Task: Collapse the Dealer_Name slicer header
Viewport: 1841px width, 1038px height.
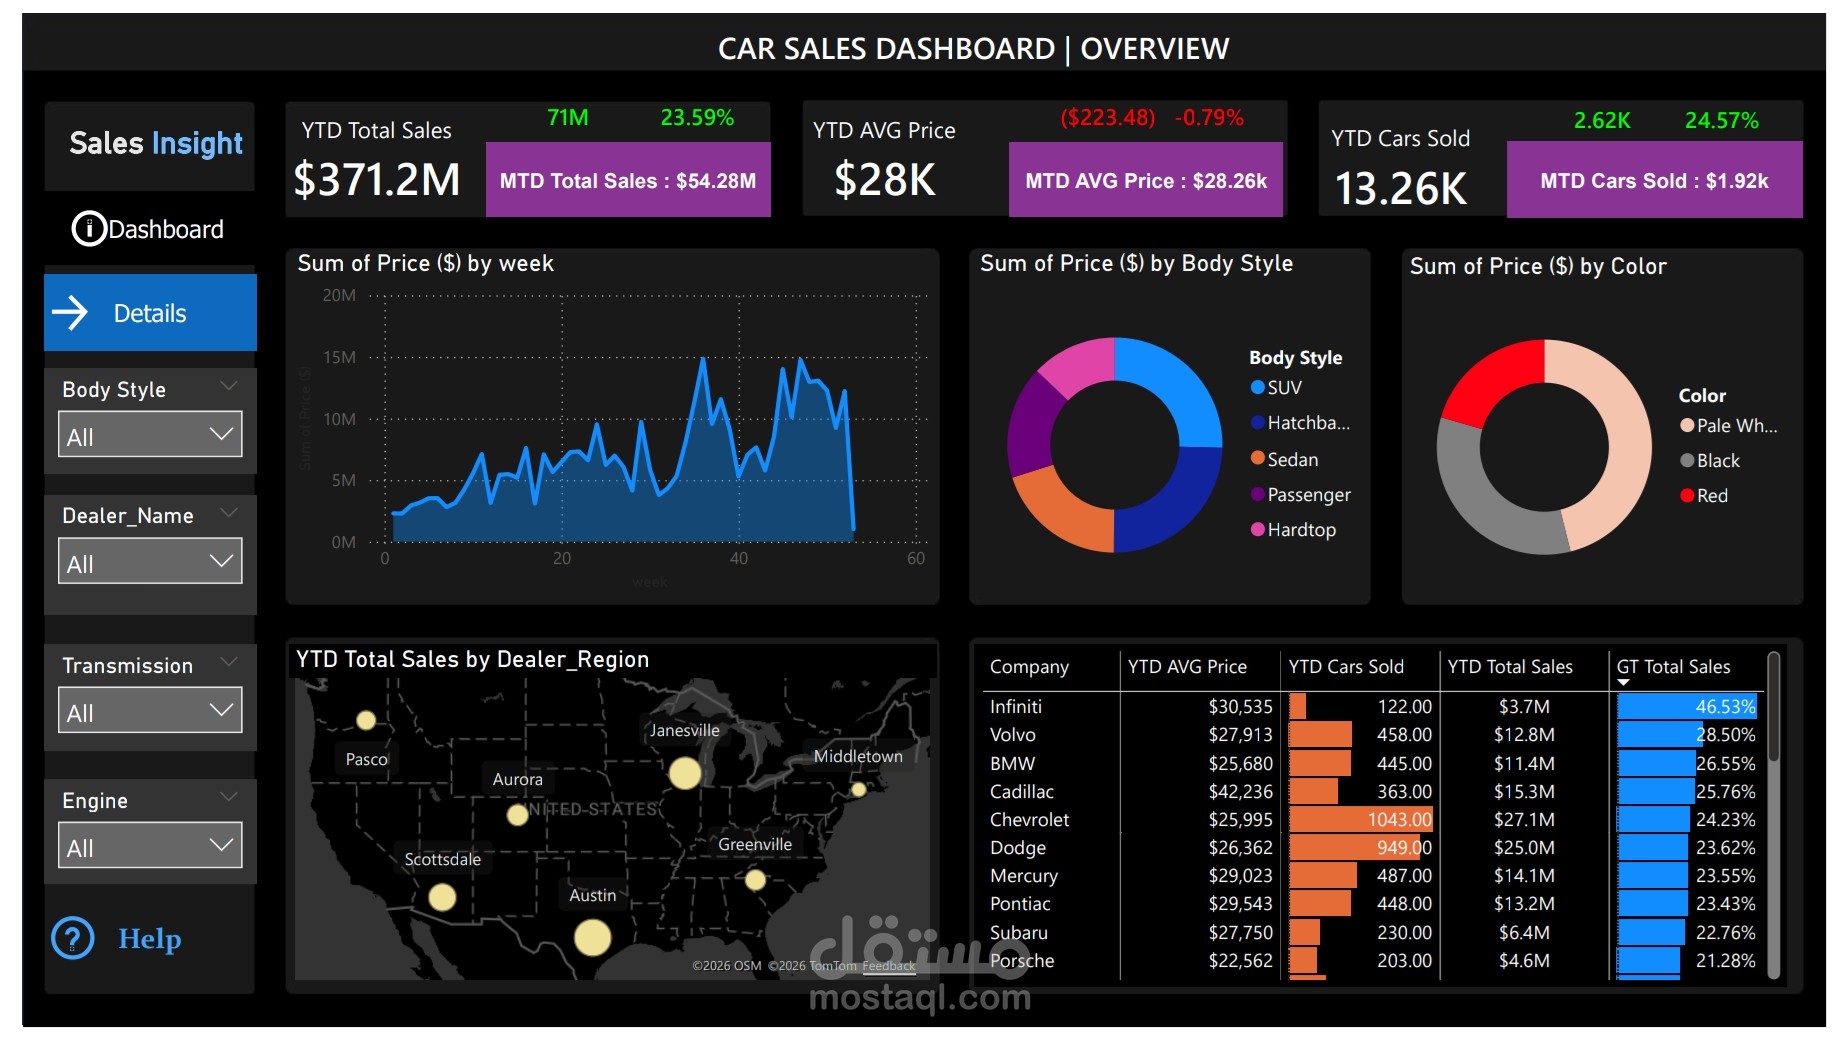Action: [229, 512]
